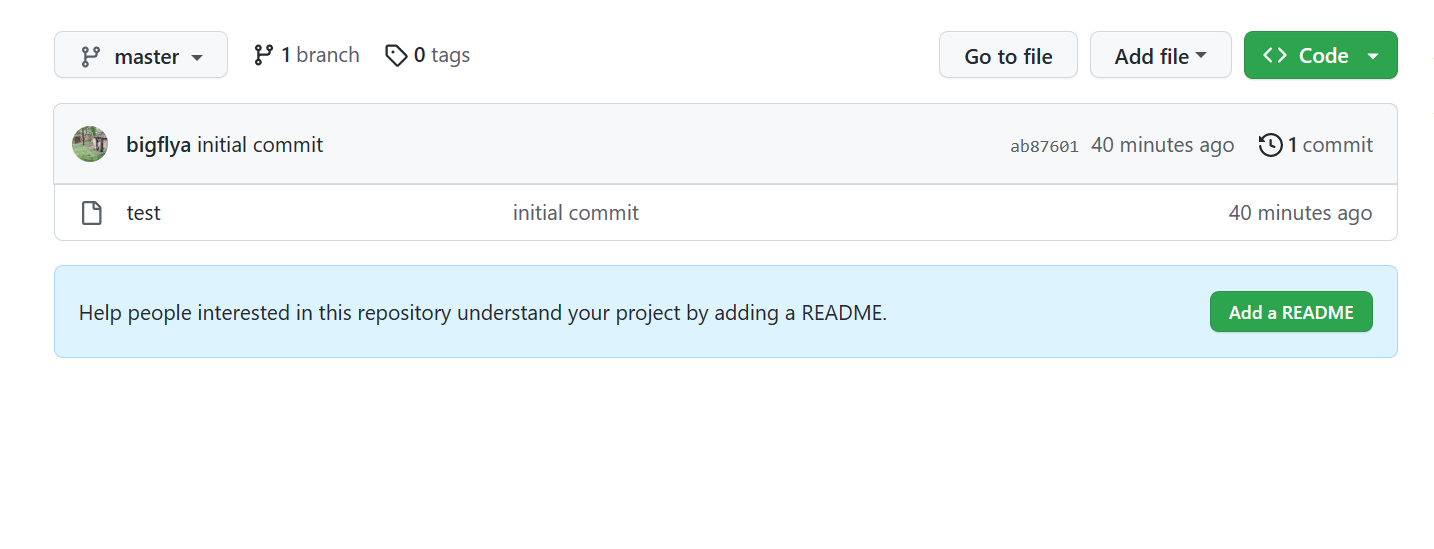Expand the master branch dropdown arrow
This screenshot has height=549, width=1434.
pyautogui.click(x=197, y=57)
